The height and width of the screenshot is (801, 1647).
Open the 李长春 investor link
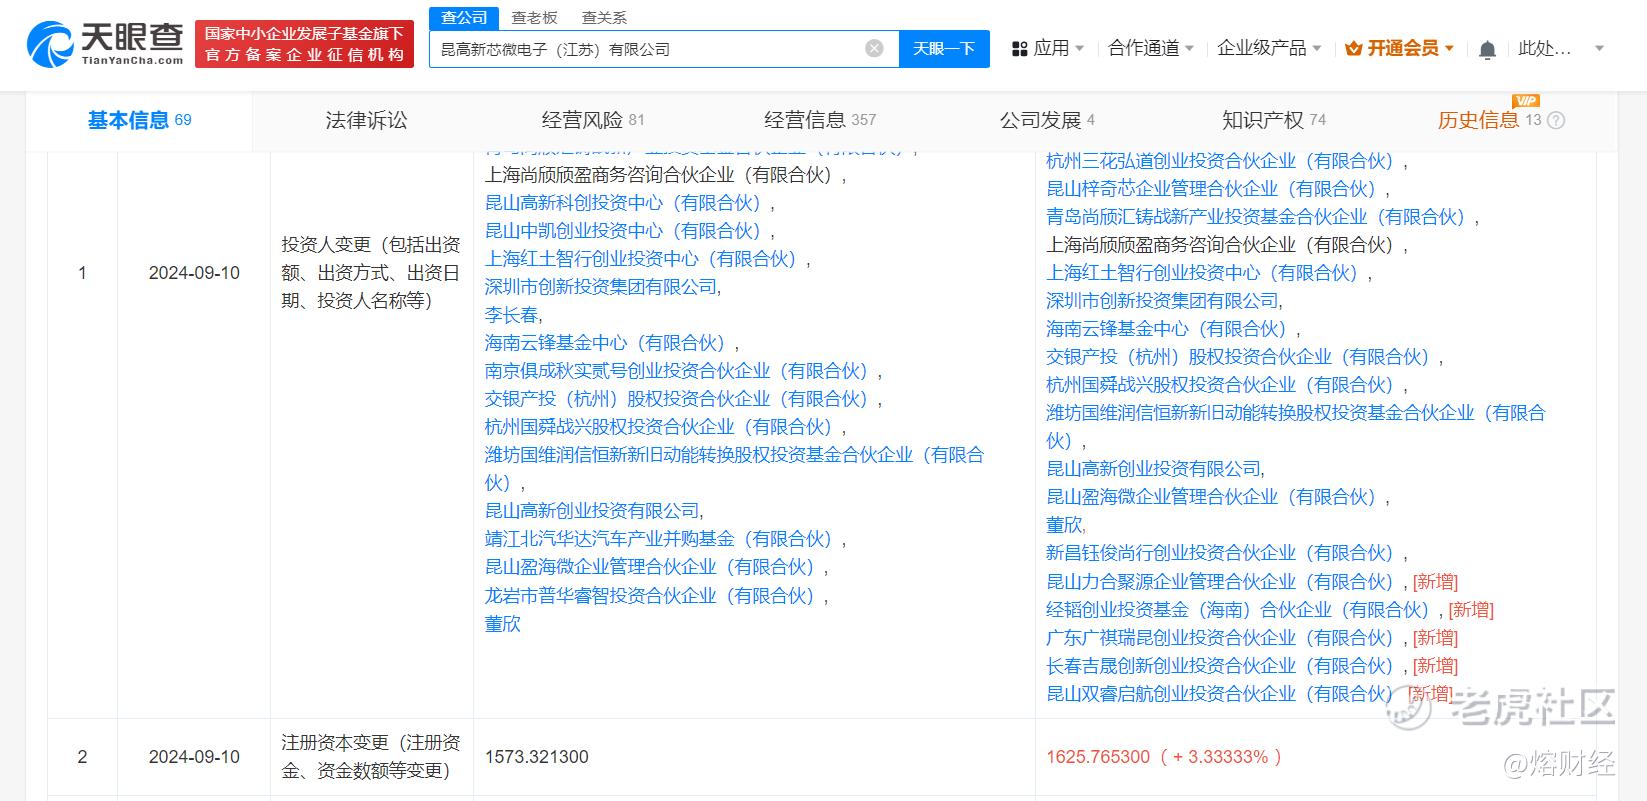pos(510,315)
